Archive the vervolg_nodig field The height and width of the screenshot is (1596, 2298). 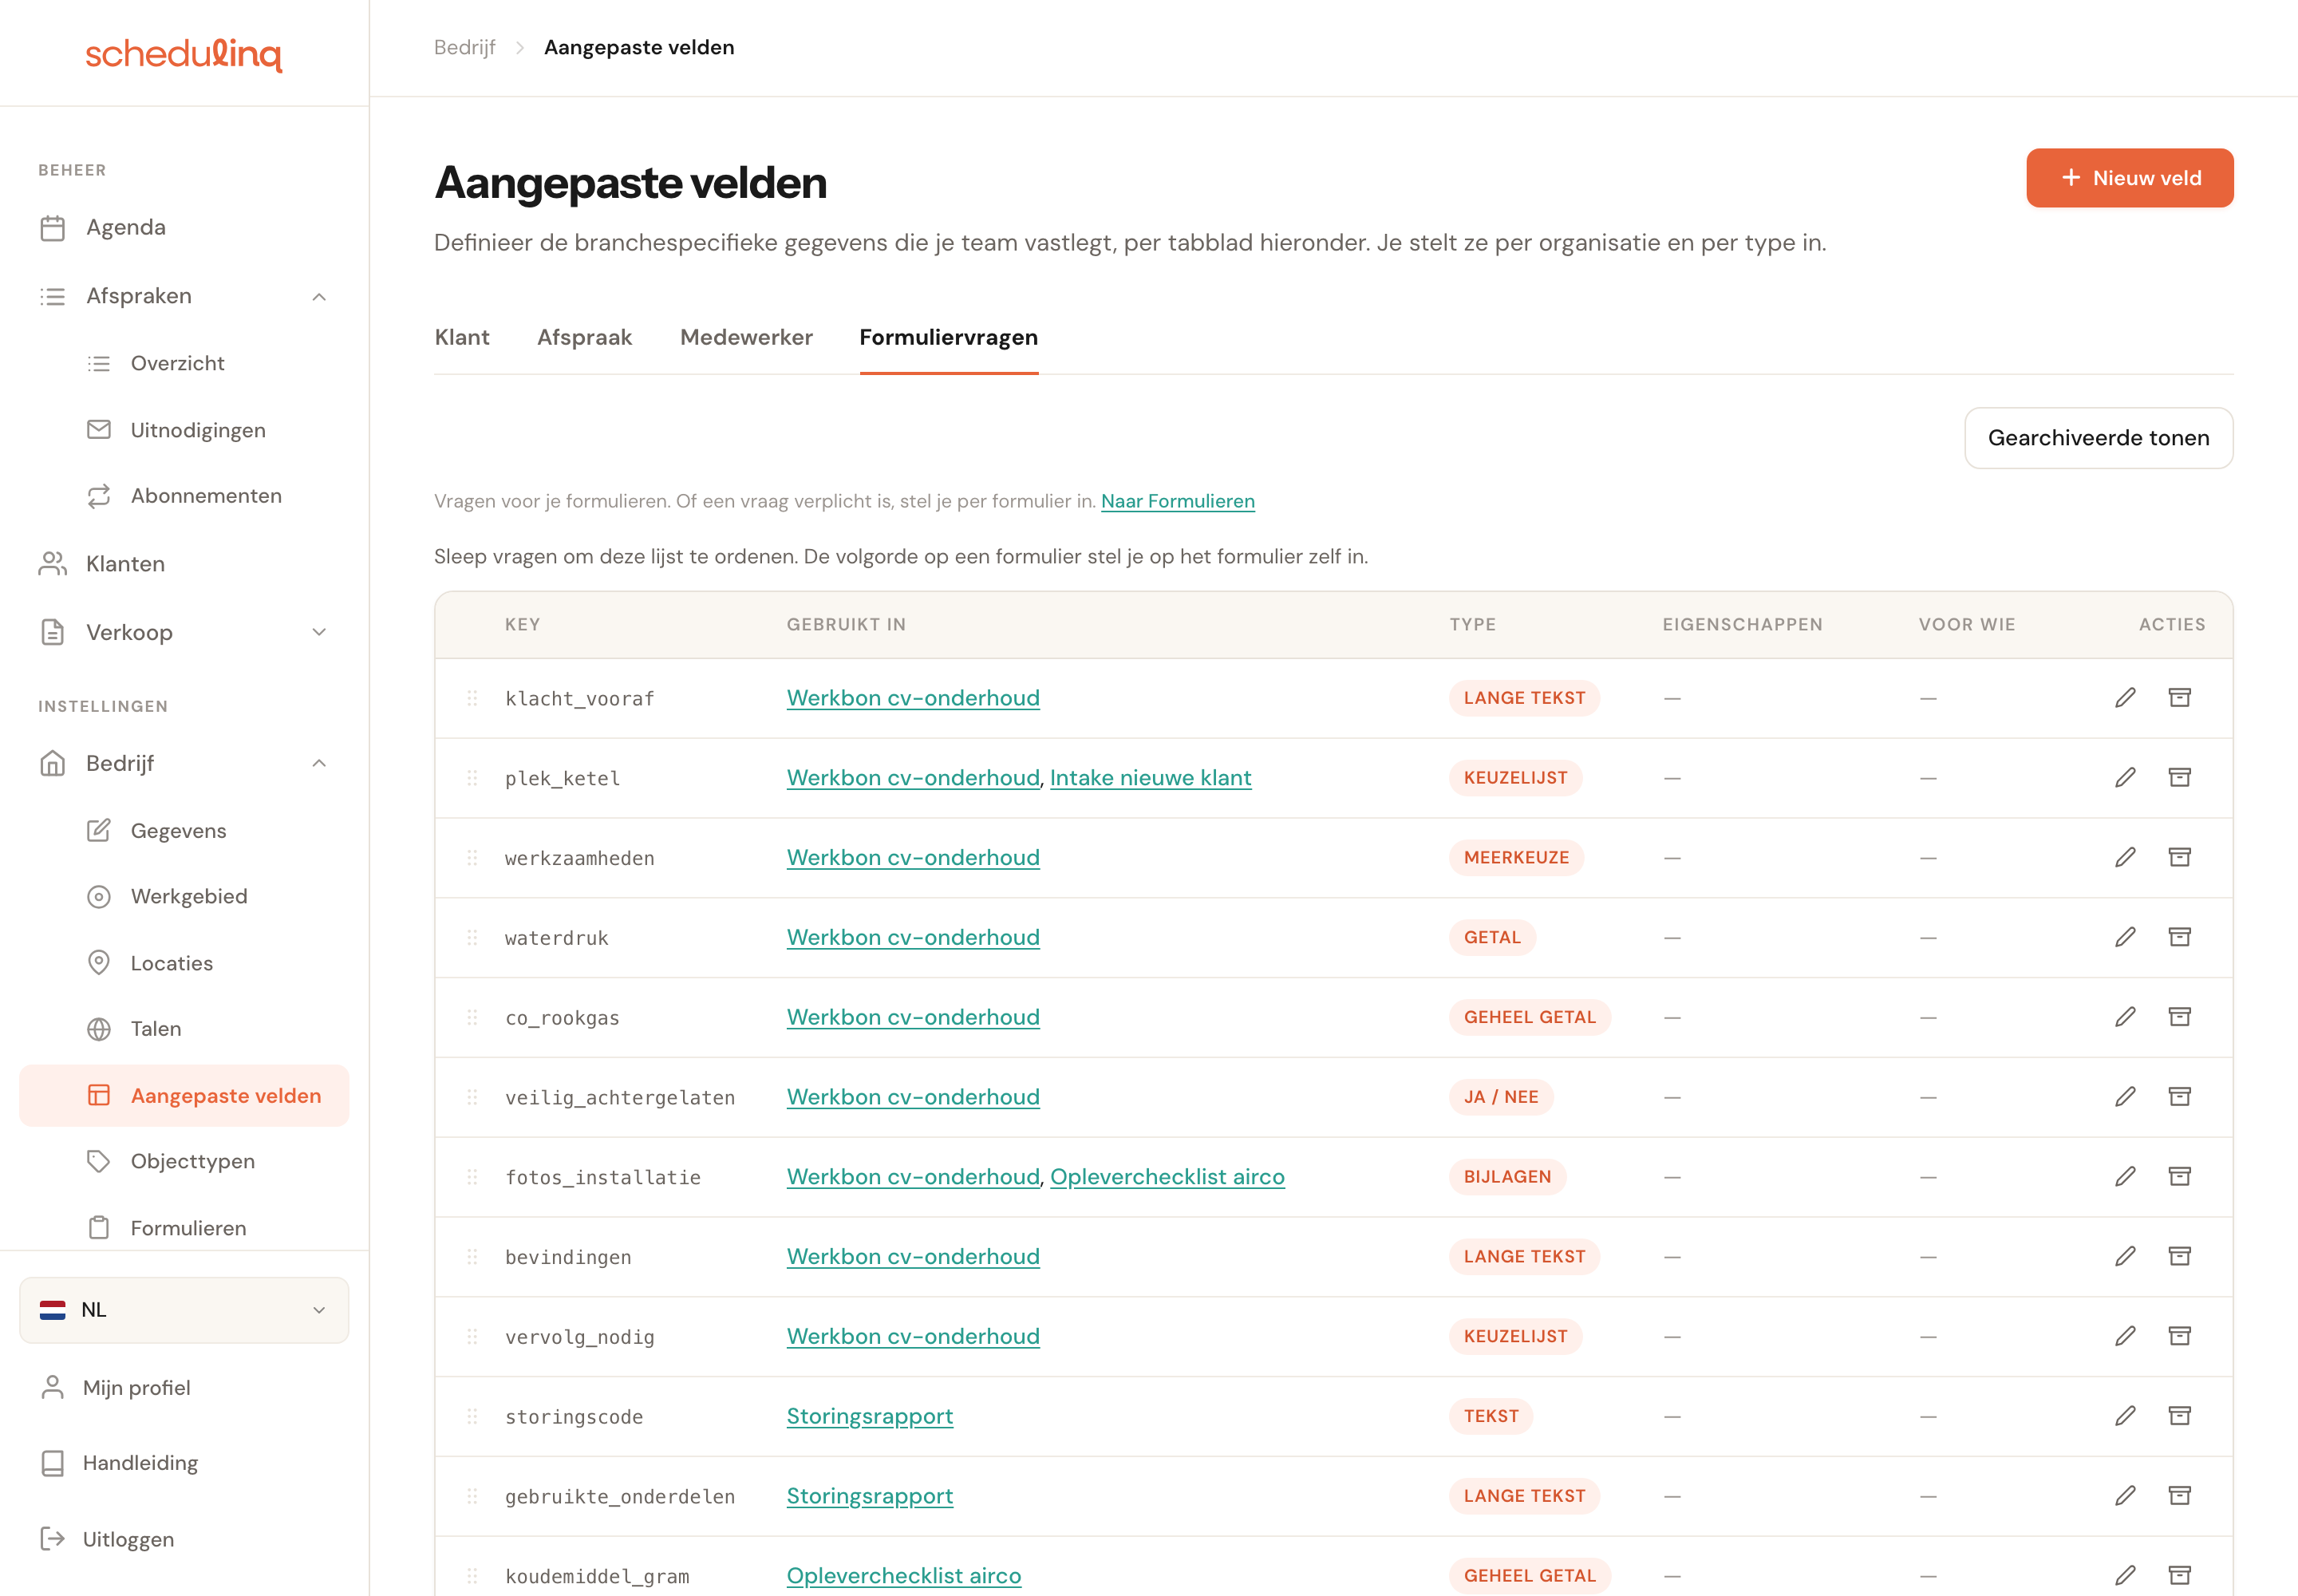pos(2179,1336)
